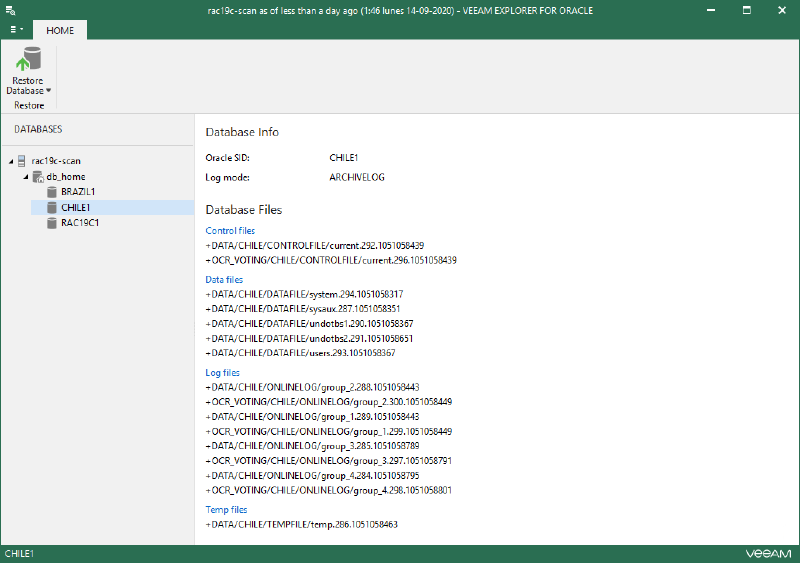Click the RAC19C1 database icon
This screenshot has width=800, height=564.
click(x=52, y=223)
